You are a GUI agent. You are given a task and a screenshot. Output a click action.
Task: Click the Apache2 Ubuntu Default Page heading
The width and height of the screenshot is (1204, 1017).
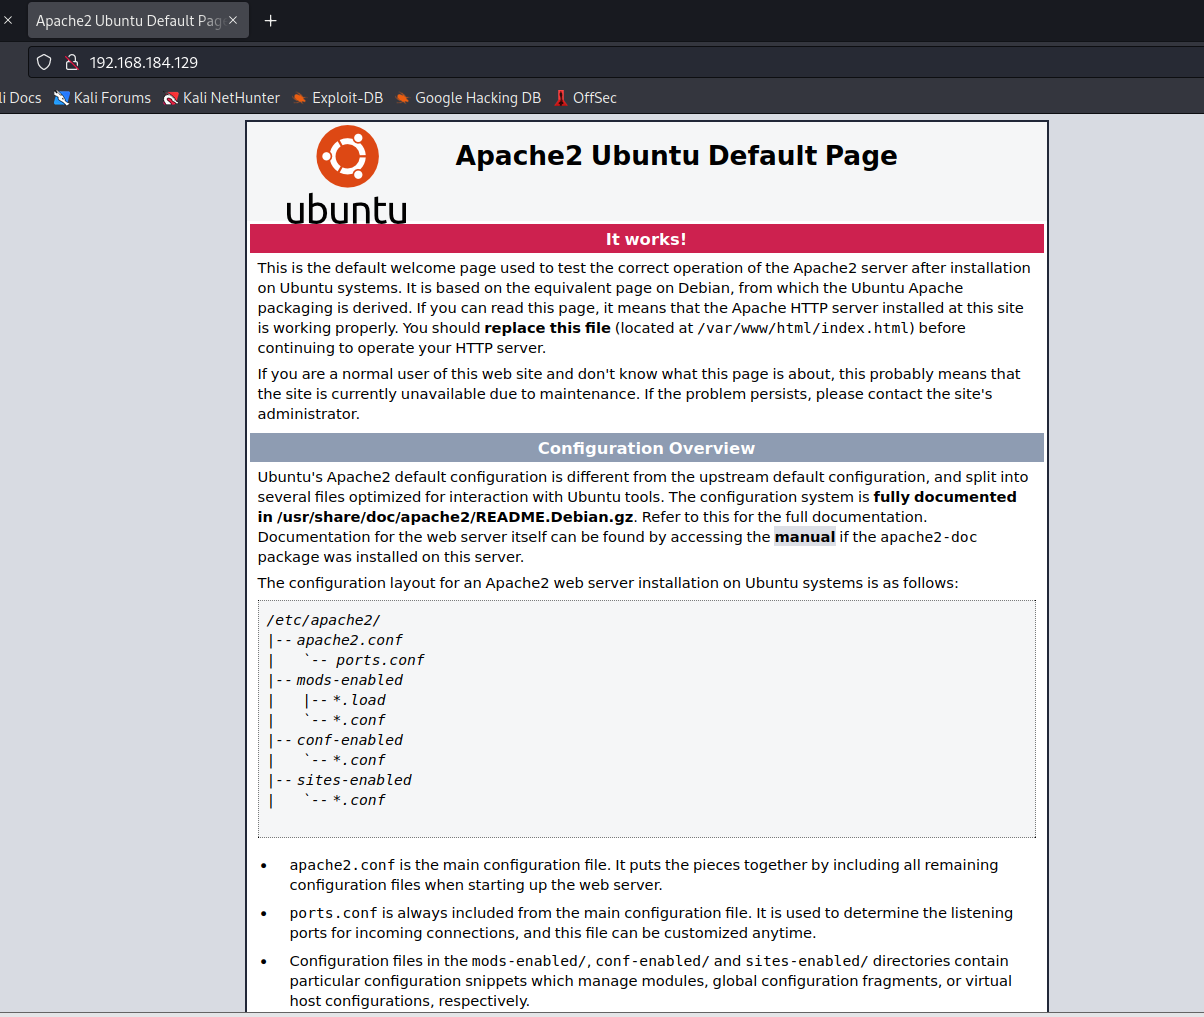[676, 156]
